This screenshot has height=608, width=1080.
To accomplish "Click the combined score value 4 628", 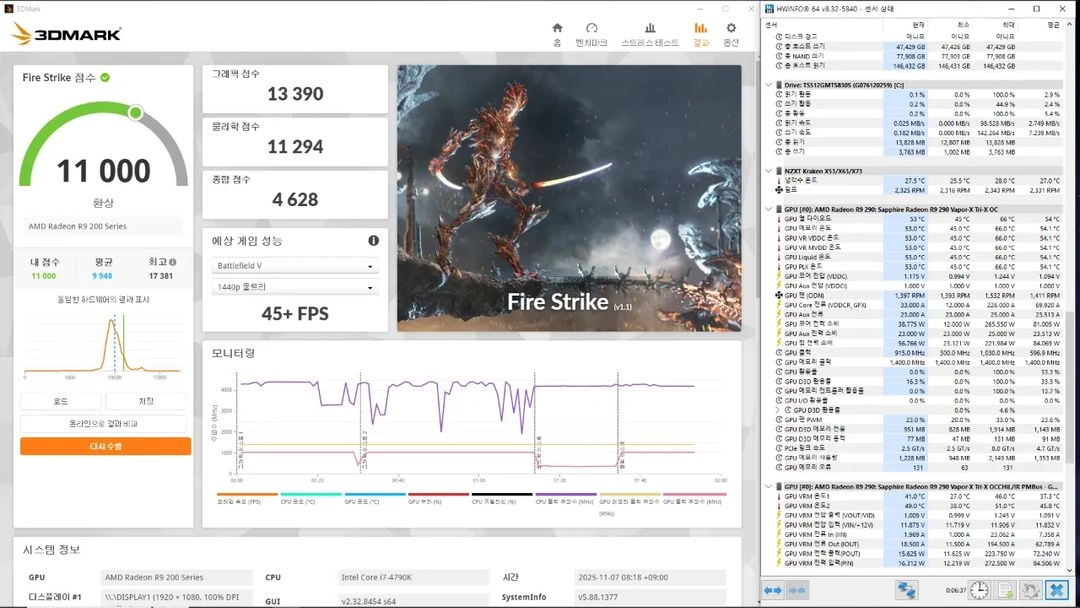I will pyautogui.click(x=295, y=200).
